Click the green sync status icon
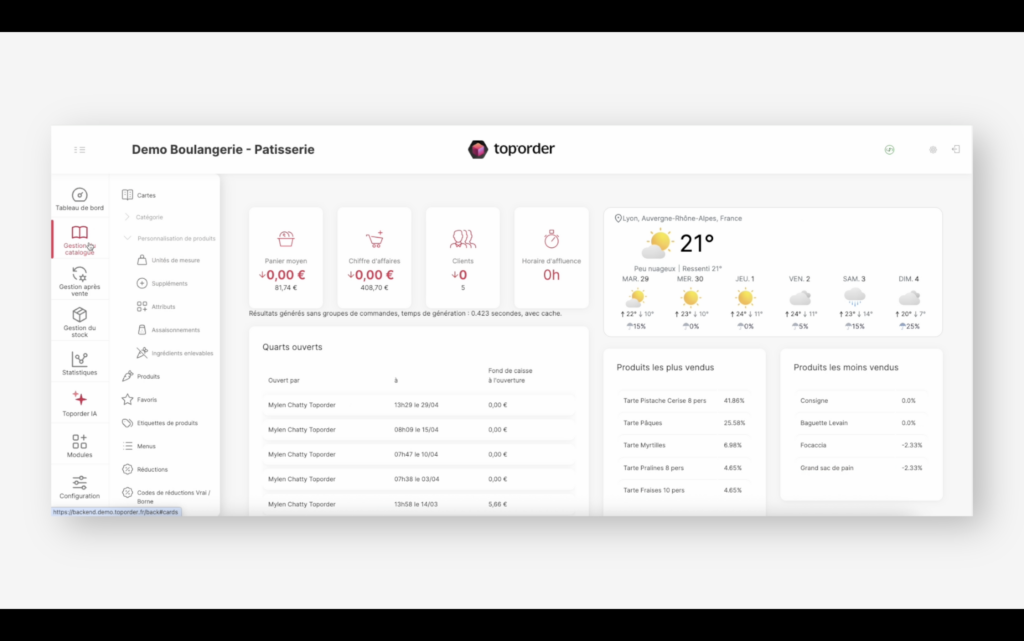 click(889, 149)
